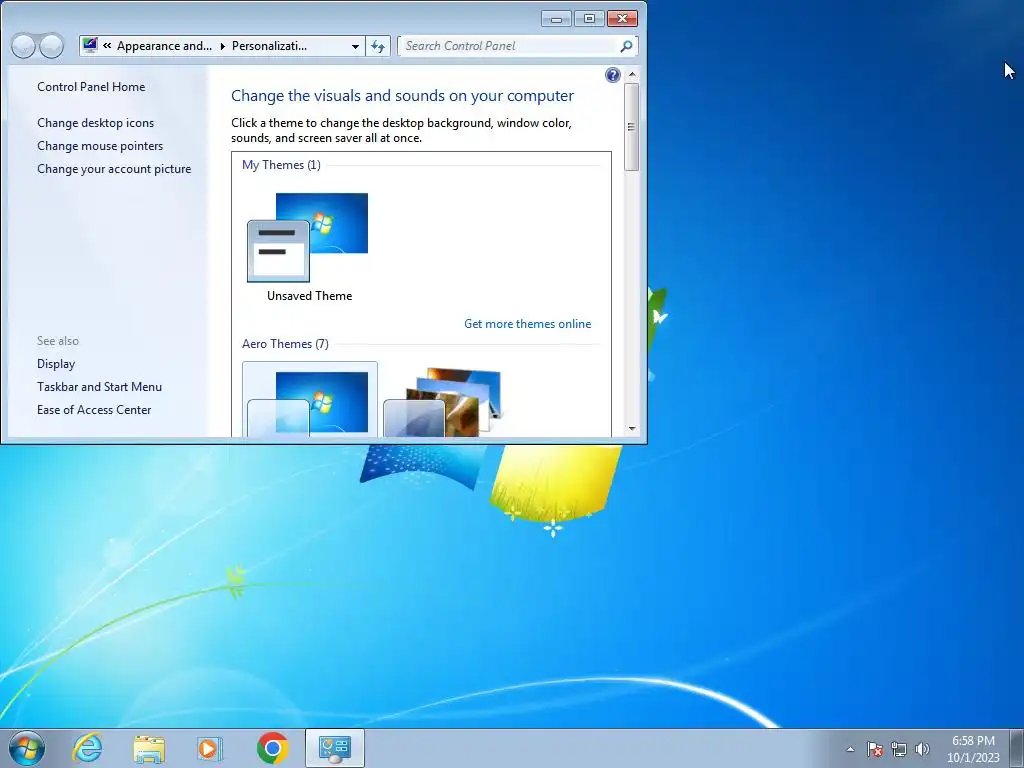The image size is (1024, 768).
Task: Click the Help question mark icon
Action: tap(613, 75)
